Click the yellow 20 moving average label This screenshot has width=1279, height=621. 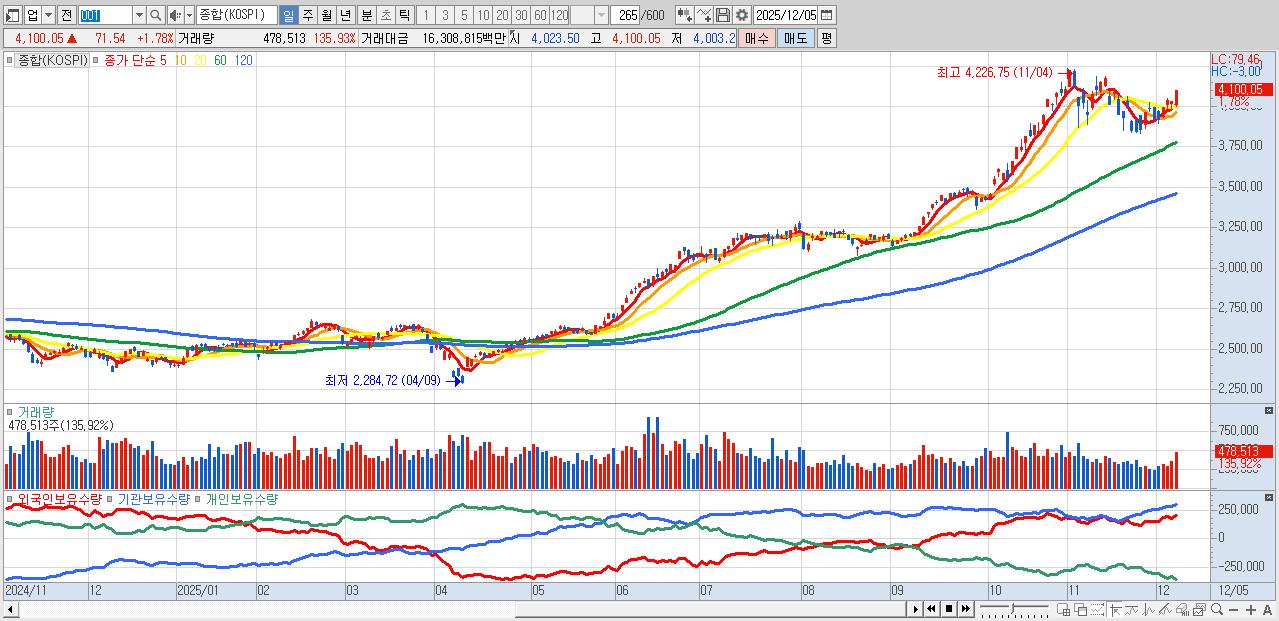pyautogui.click(x=201, y=60)
